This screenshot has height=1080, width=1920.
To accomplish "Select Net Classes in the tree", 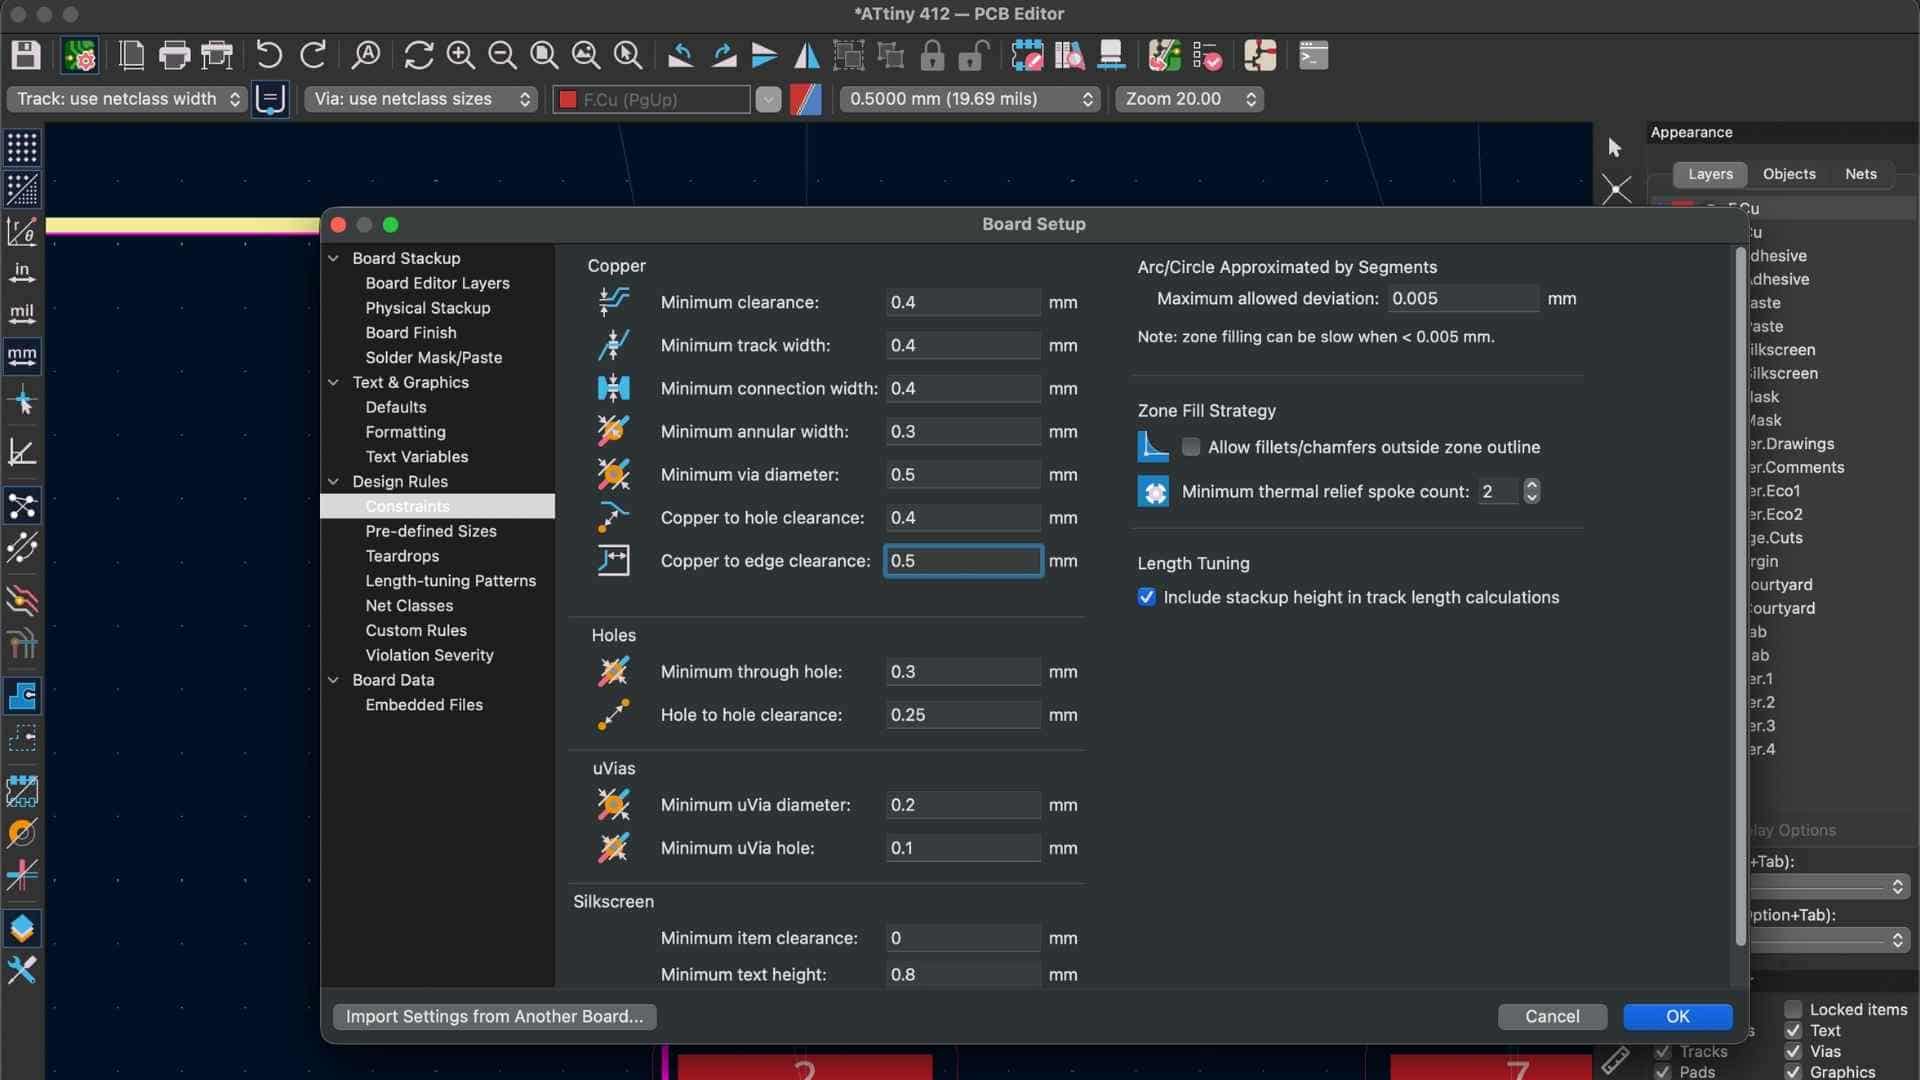I will pos(409,606).
